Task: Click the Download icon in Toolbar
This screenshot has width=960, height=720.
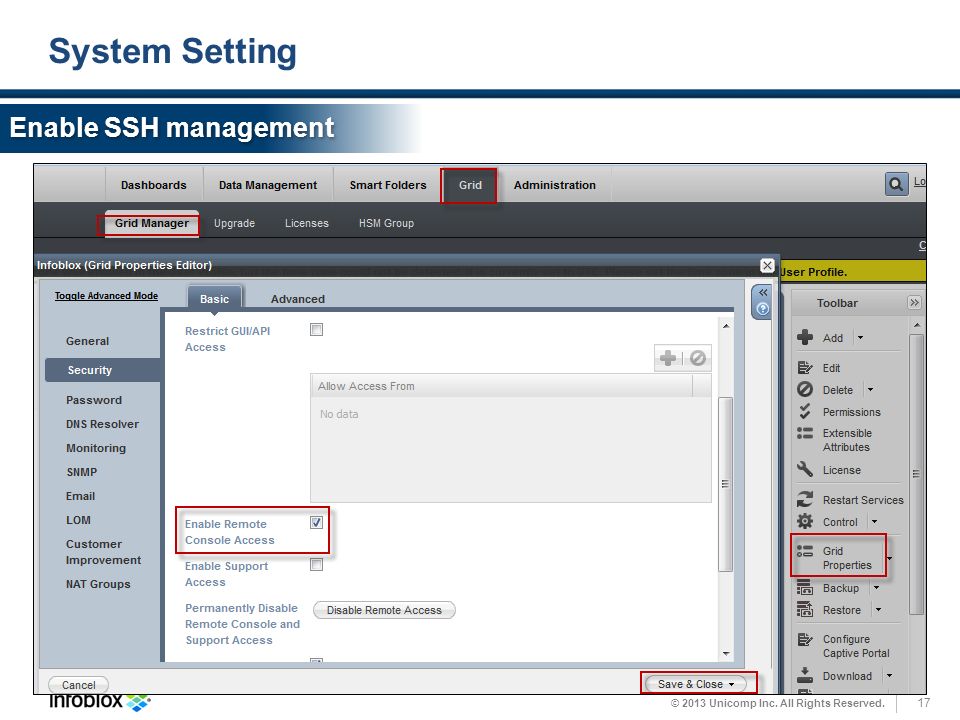Action: (805, 675)
